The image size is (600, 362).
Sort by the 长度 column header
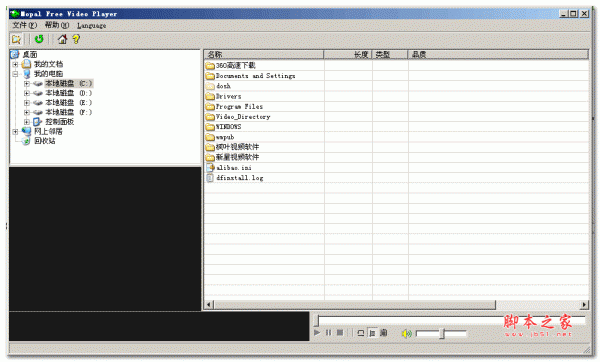(348, 54)
